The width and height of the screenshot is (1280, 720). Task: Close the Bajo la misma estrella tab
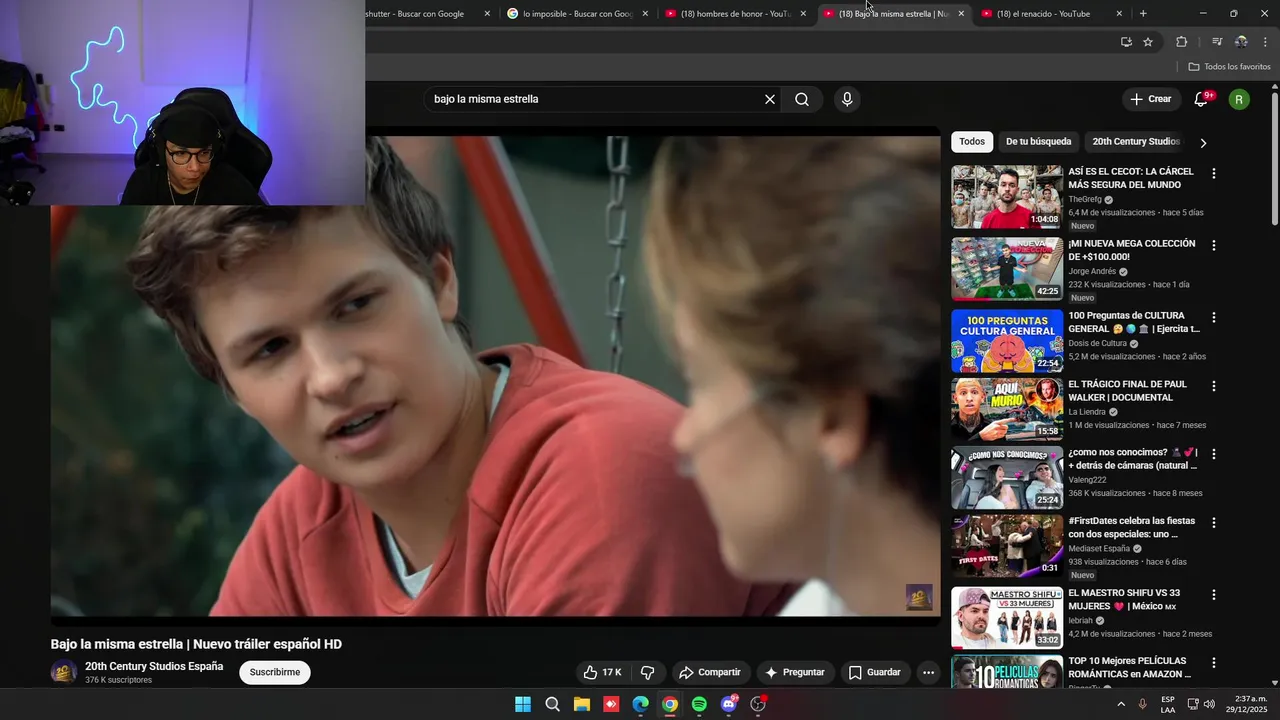point(961,14)
